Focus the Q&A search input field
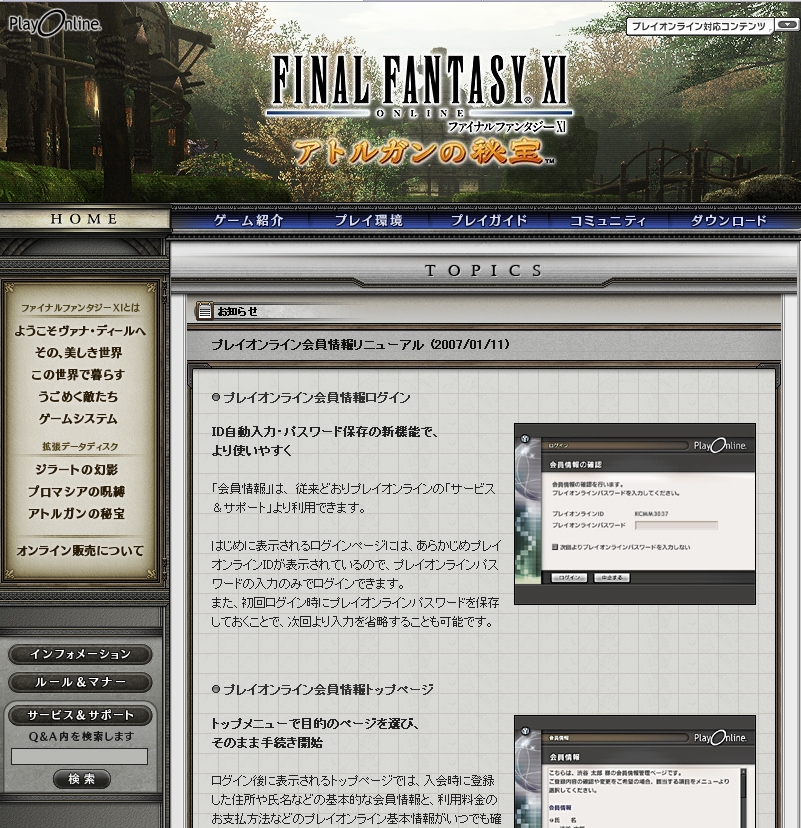Image resolution: width=801 pixels, height=828 pixels. 79,756
